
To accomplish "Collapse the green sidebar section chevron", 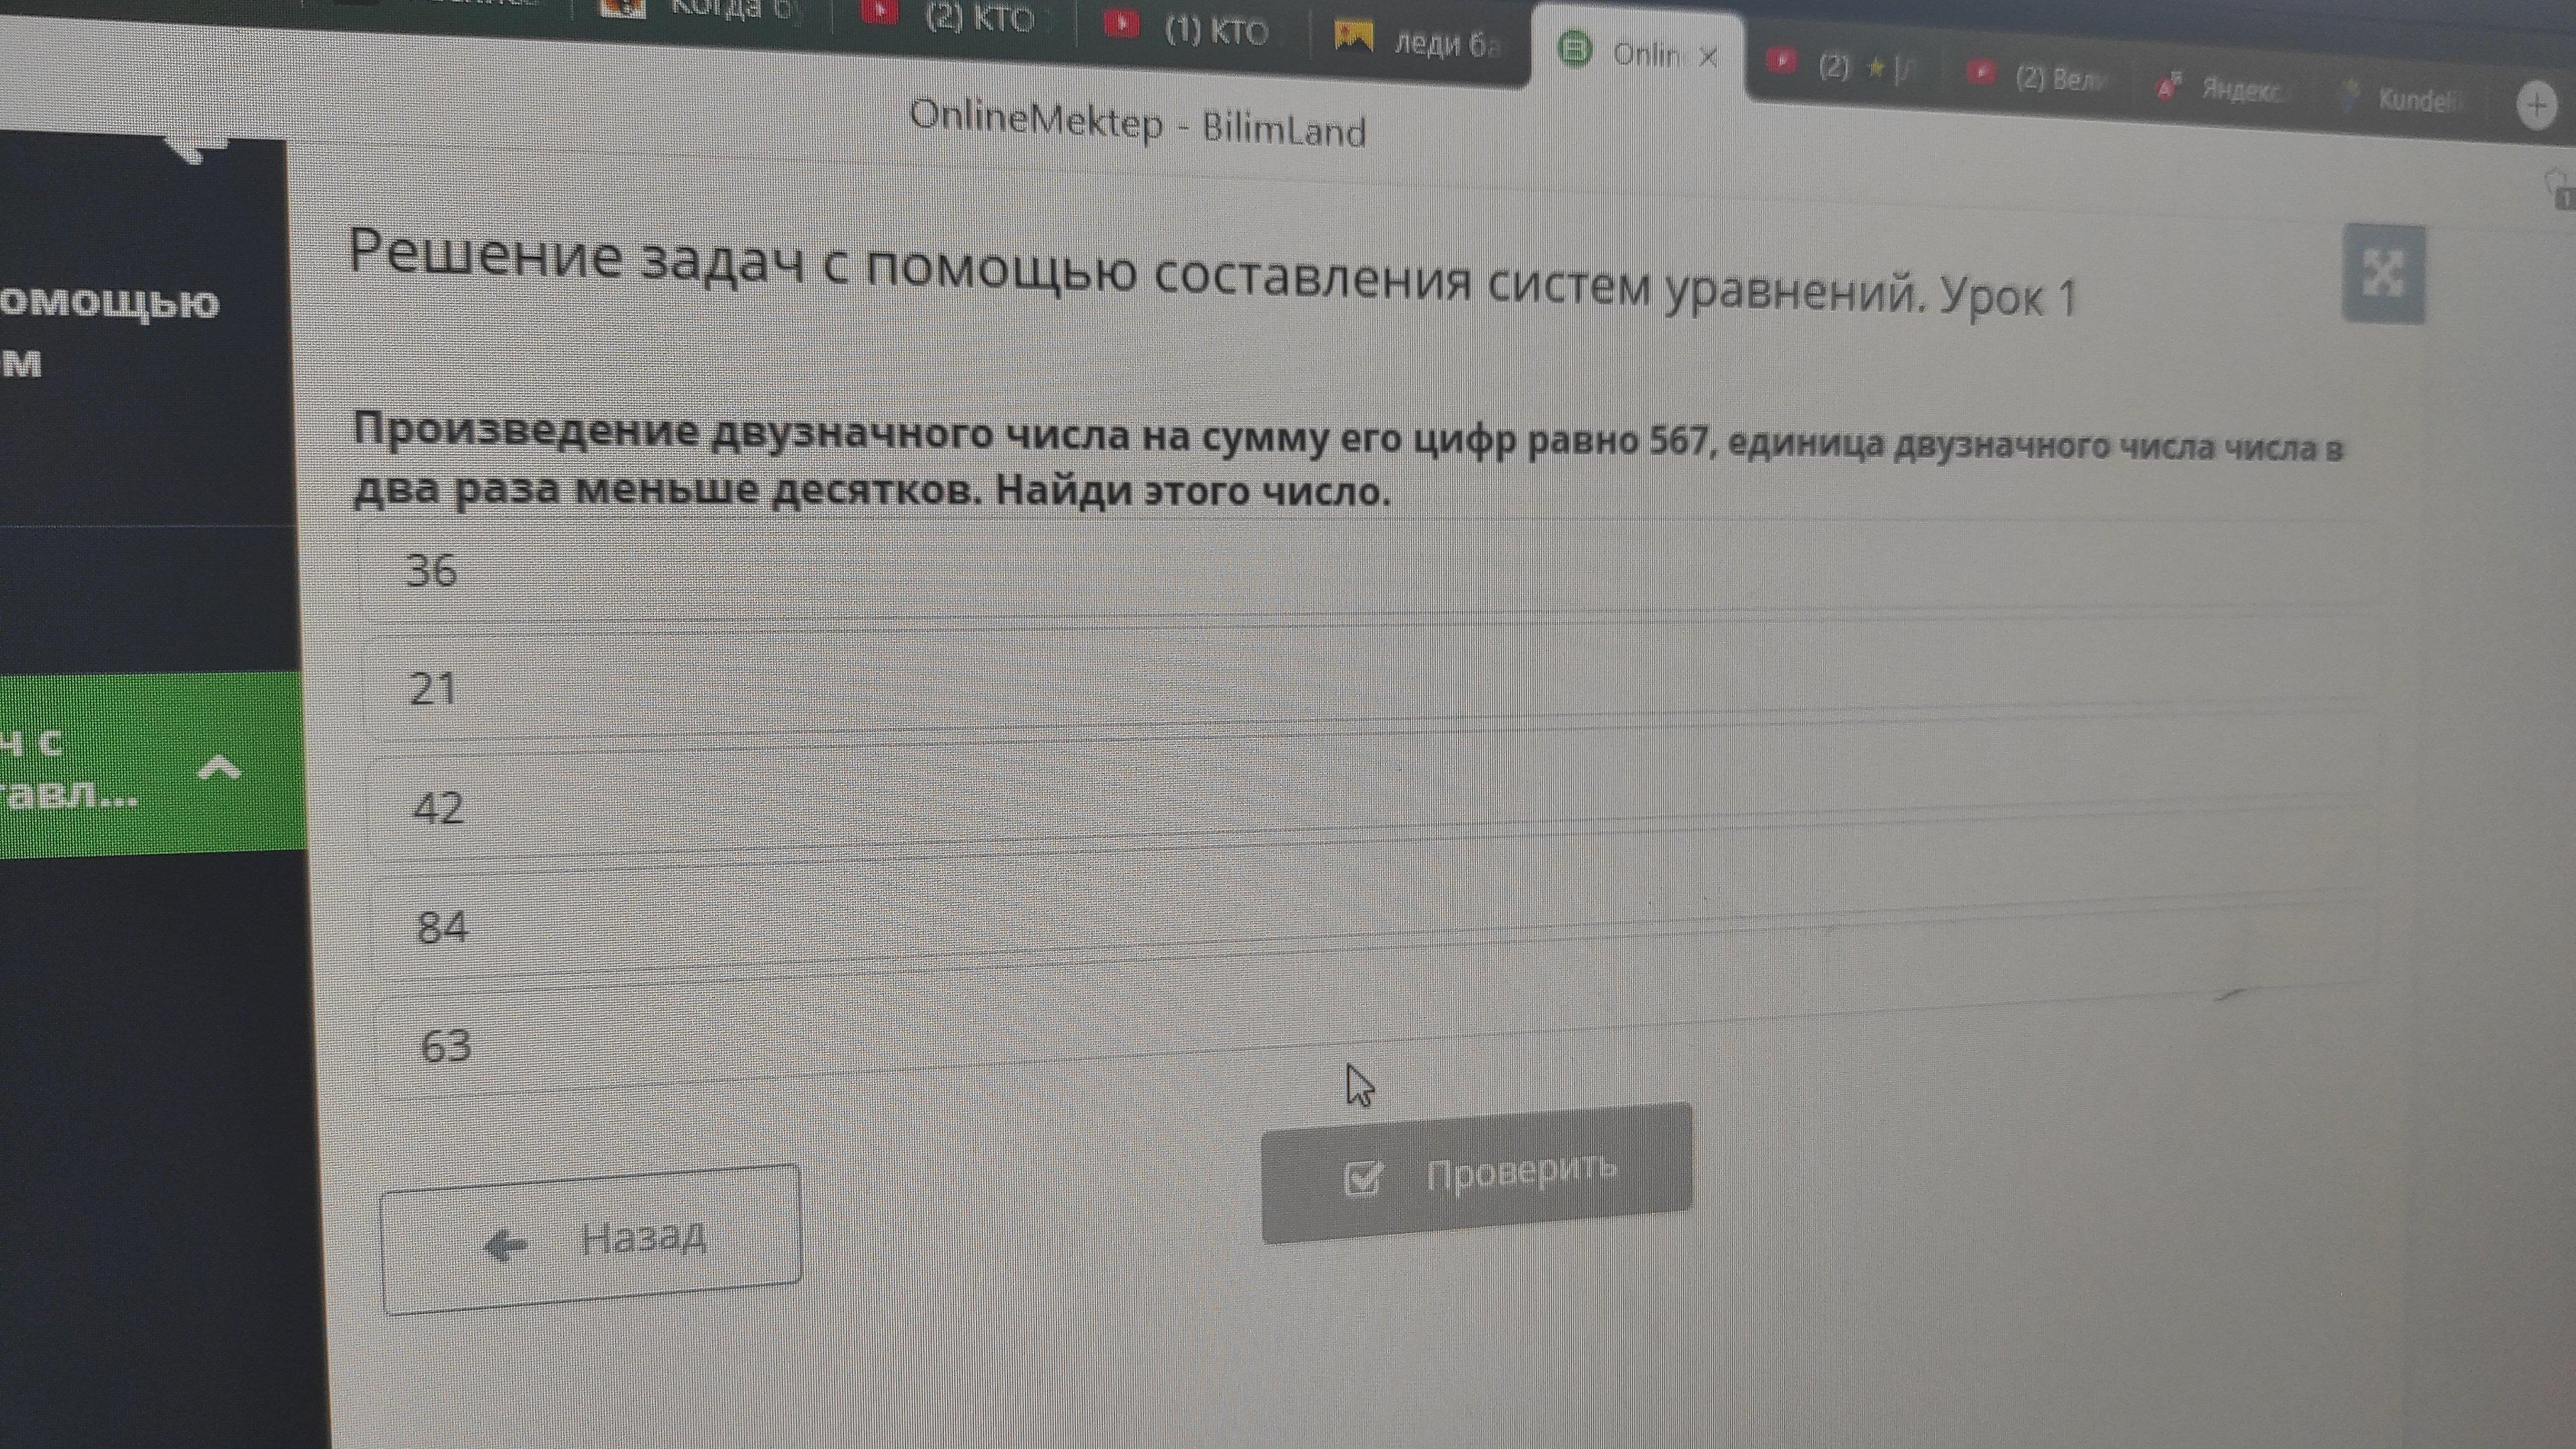I will [219, 768].
